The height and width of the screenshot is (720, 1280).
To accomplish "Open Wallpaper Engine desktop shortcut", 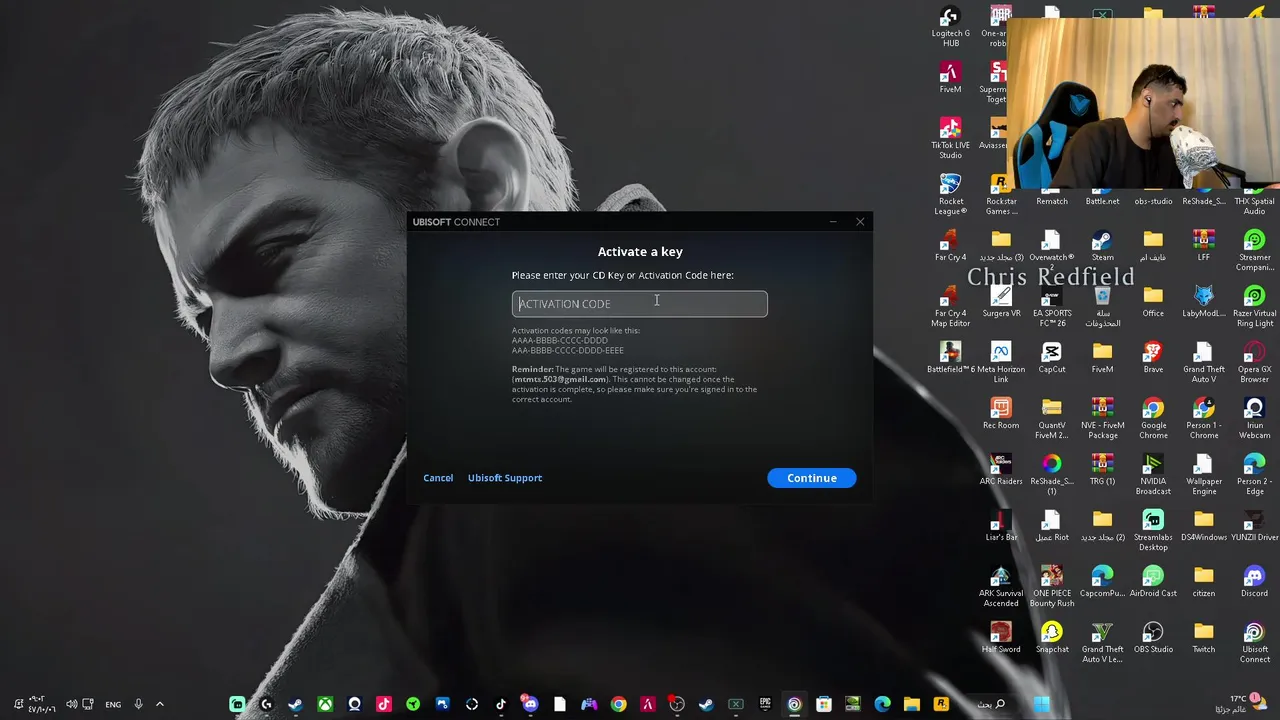I will (x=1204, y=475).
